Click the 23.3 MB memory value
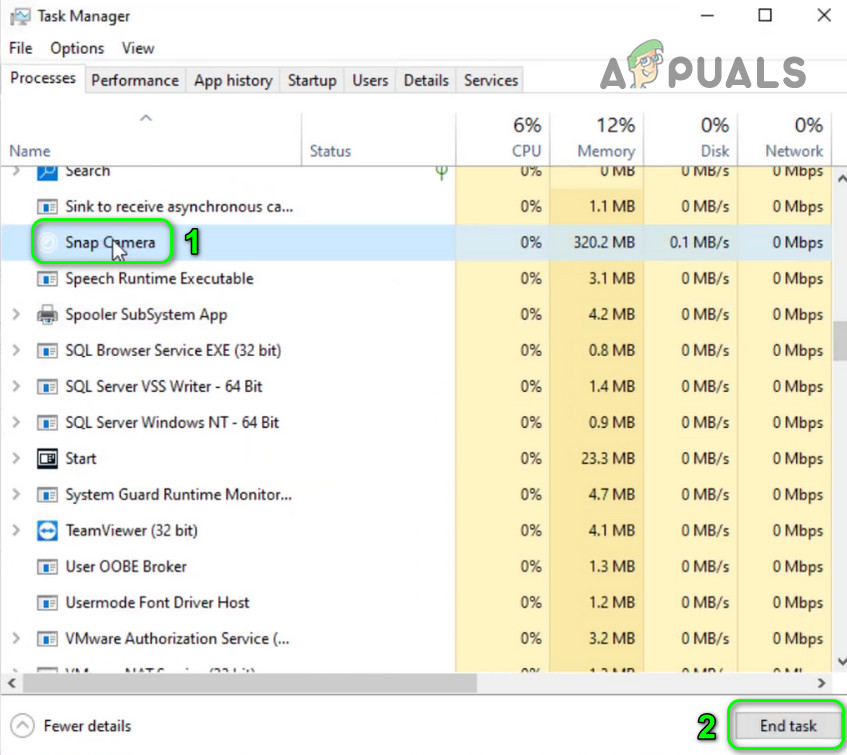 (608, 459)
